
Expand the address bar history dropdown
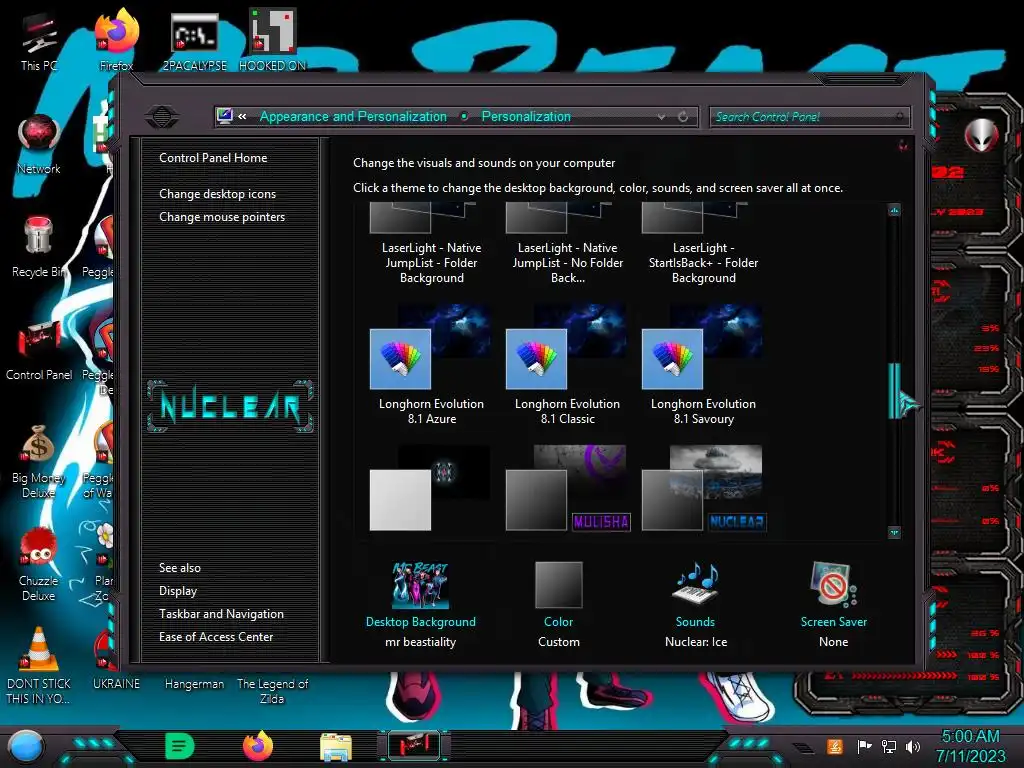pos(662,117)
